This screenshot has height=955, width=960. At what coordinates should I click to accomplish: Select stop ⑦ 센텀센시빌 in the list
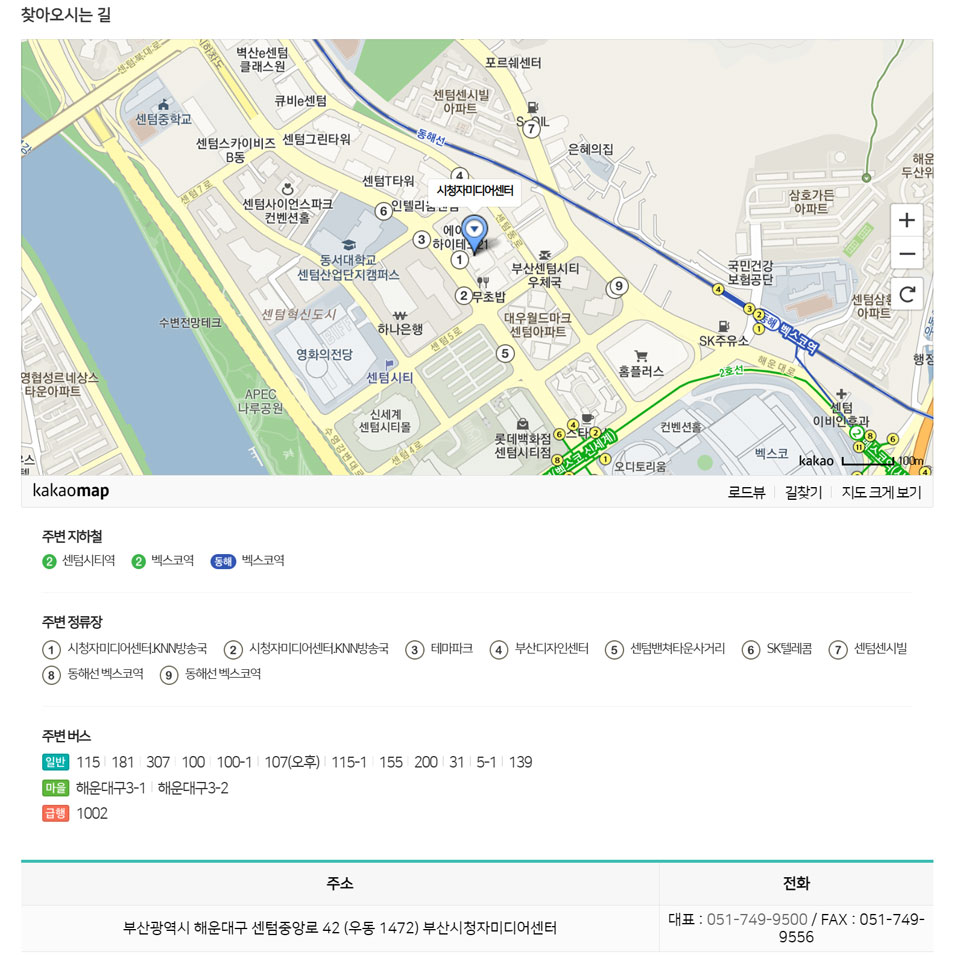tap(868, 649)
